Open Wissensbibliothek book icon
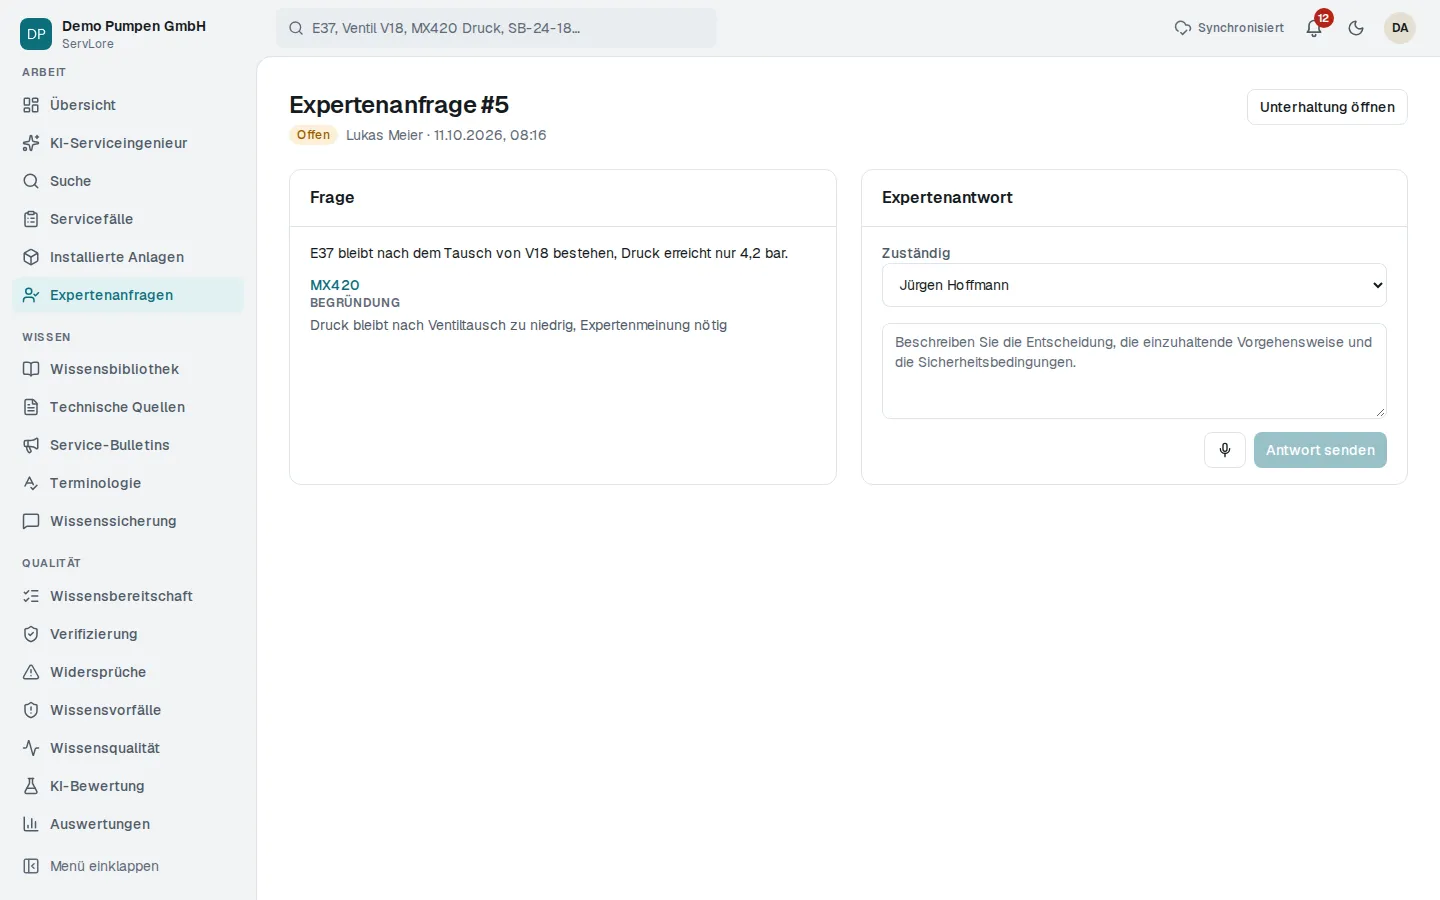The height and width of the screenshot is (900, 1440). coord(31,369)
